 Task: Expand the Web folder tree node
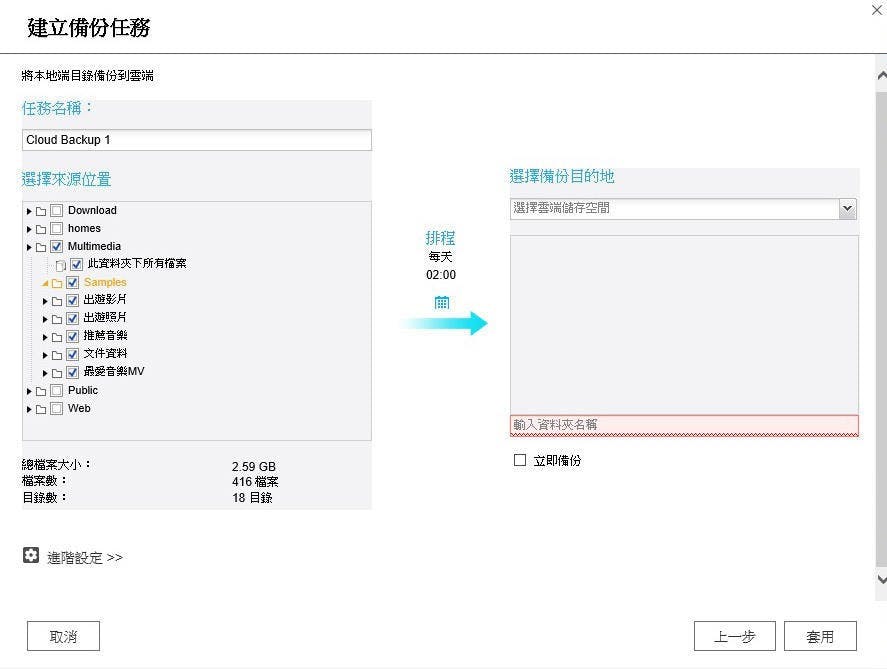(x=29, y=409)
